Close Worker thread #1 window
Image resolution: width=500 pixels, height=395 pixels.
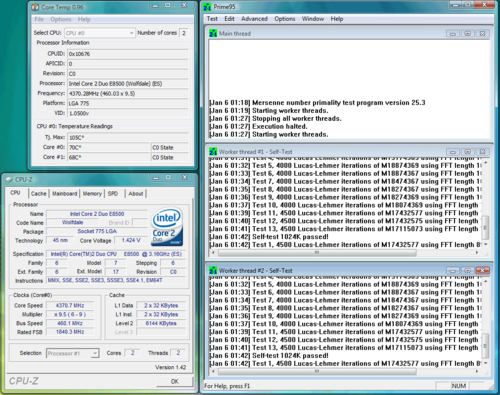pos(482,152)
